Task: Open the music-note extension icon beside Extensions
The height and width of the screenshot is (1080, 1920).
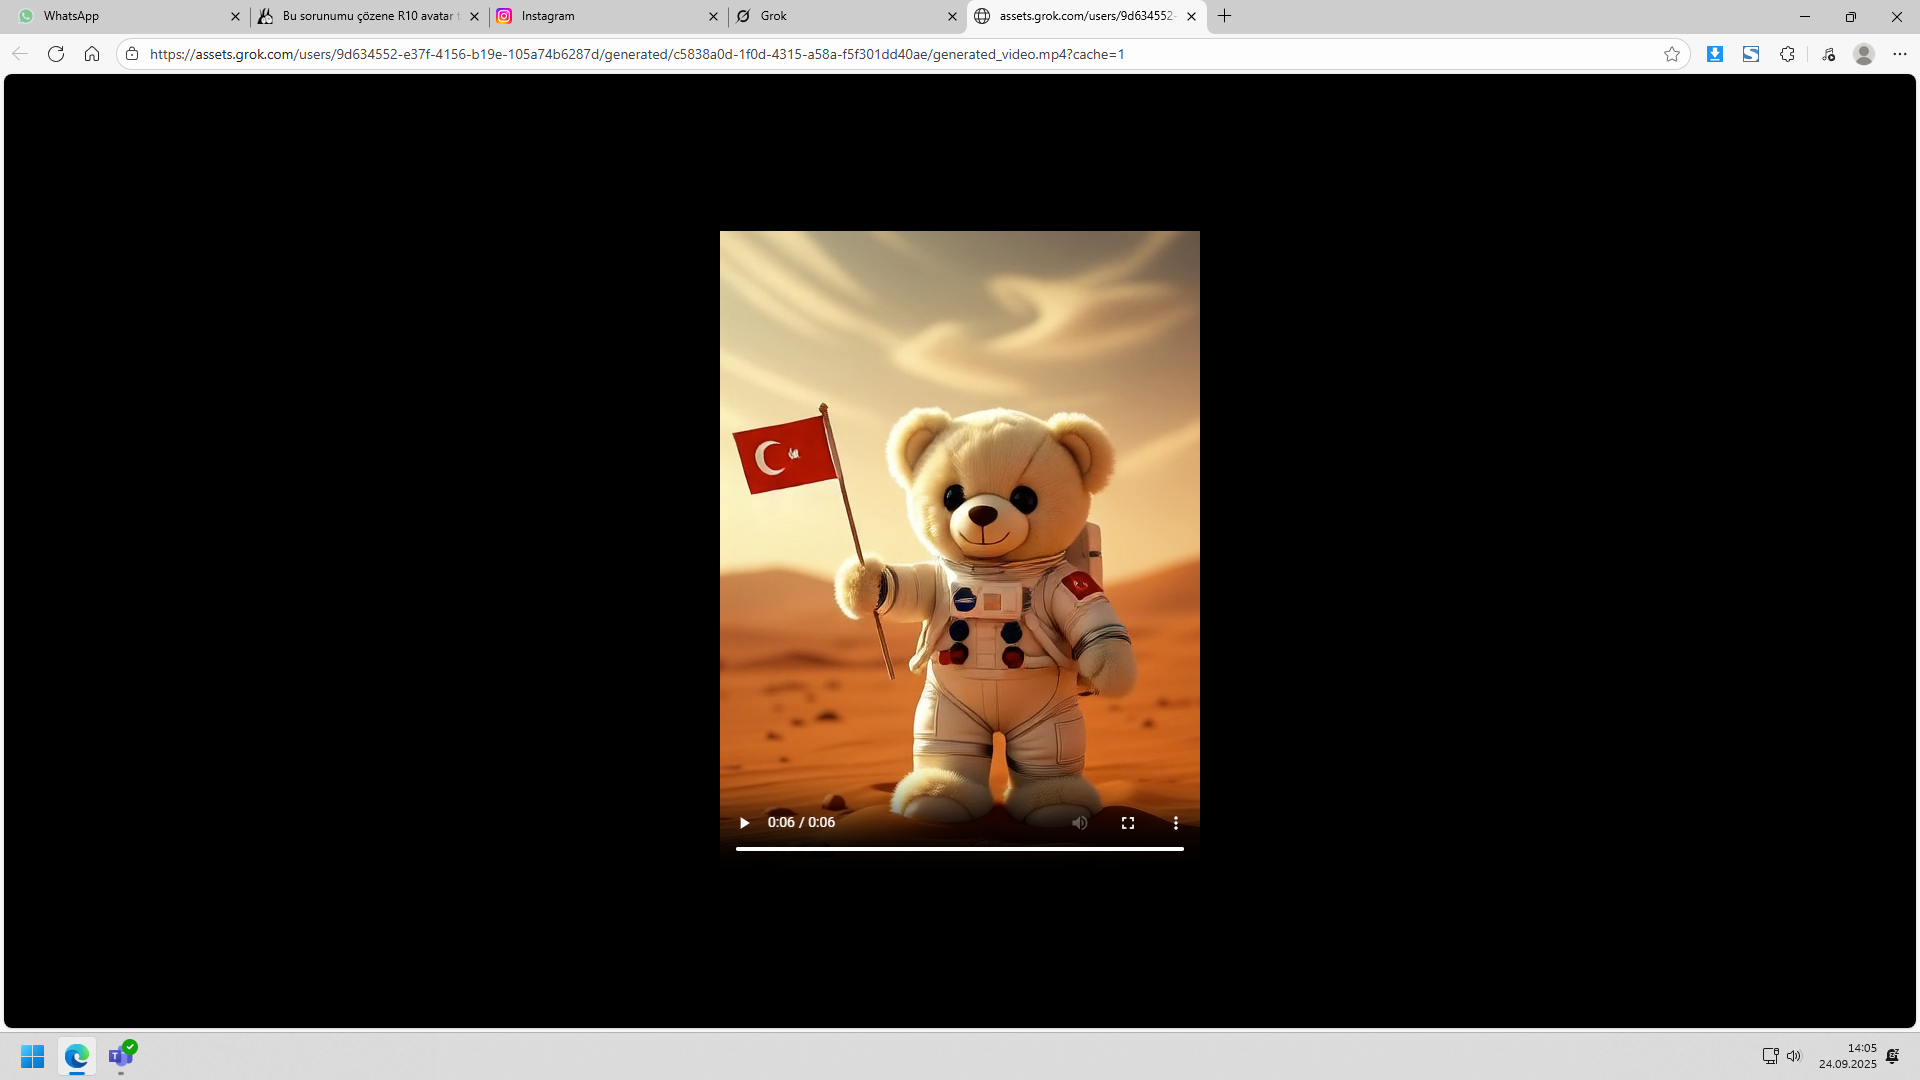Action: (1829, 54)
